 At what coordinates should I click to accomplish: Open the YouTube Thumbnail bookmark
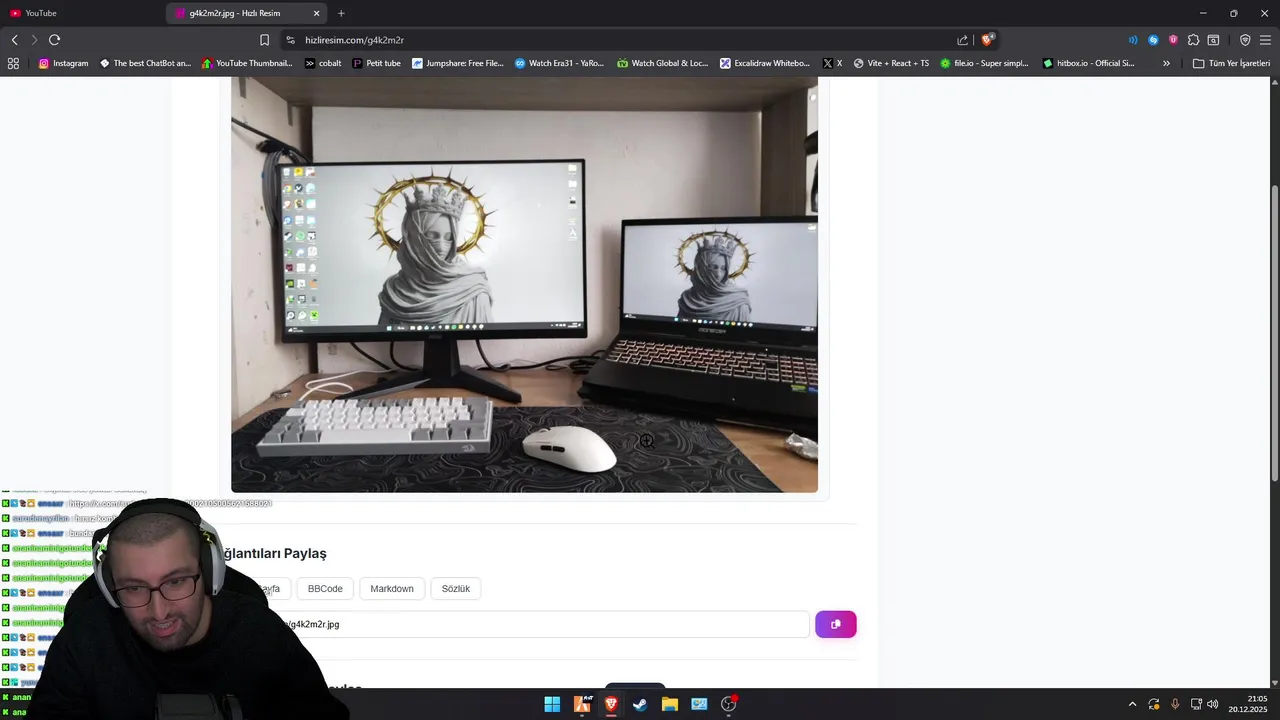[247, 63]
